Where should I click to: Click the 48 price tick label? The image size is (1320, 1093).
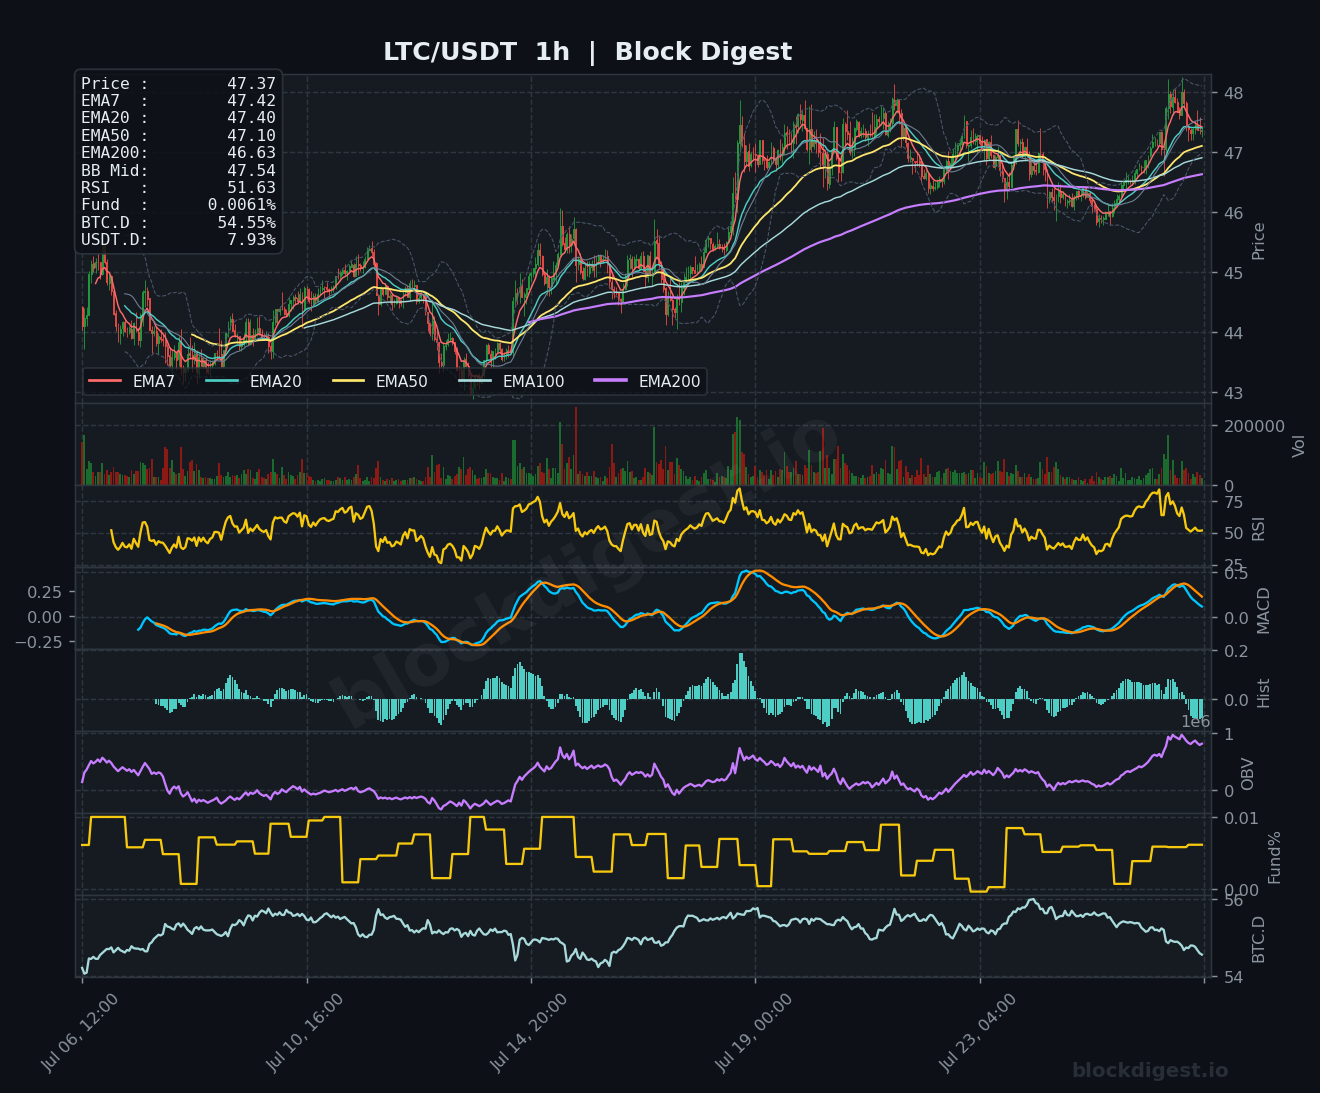pos(1233,93)
